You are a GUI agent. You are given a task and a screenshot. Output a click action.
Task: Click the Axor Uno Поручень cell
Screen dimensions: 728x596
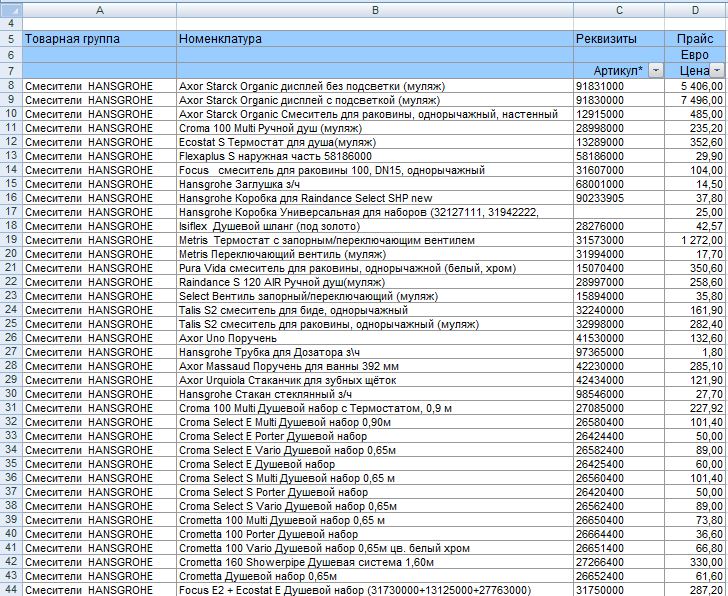pyautogui.click(x=375, y=338)
